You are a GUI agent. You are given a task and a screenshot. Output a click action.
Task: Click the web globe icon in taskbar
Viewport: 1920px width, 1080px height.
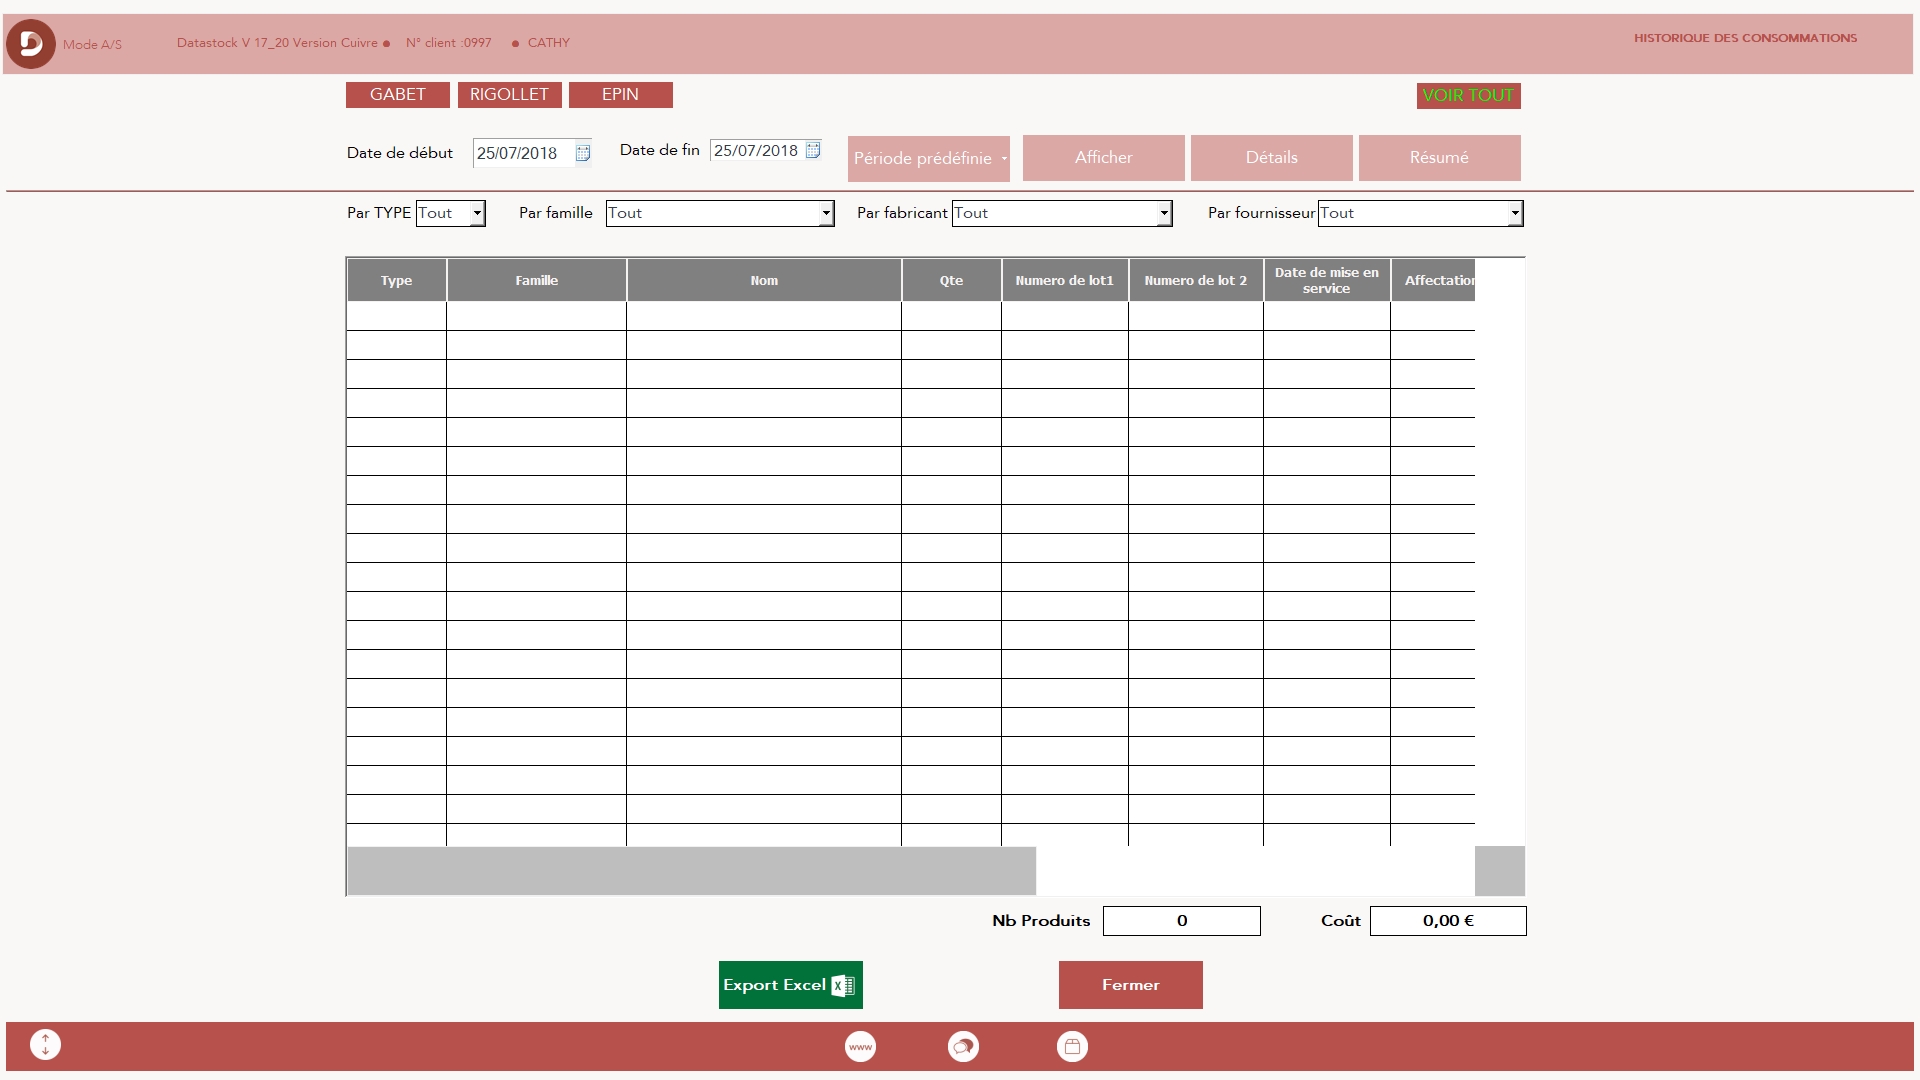click(x=860, y=1046)
